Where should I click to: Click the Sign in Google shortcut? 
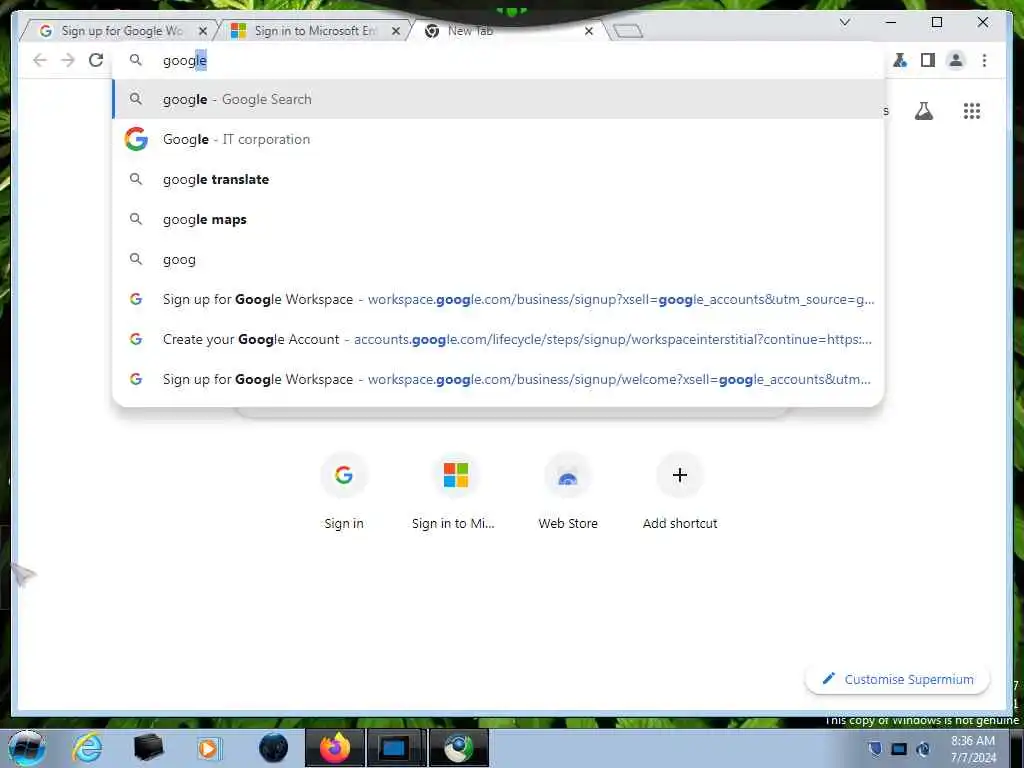[344, 490]
